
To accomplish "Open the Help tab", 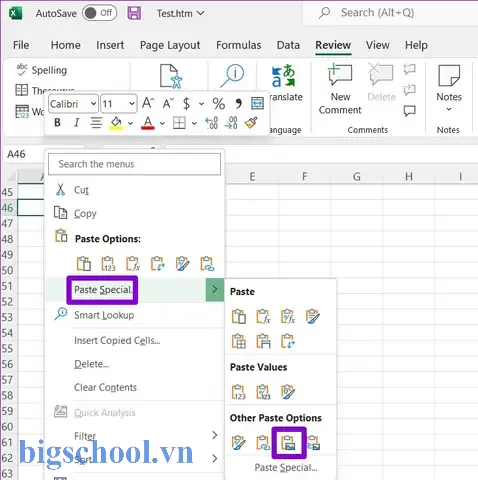I will click(x=416, y=45).
